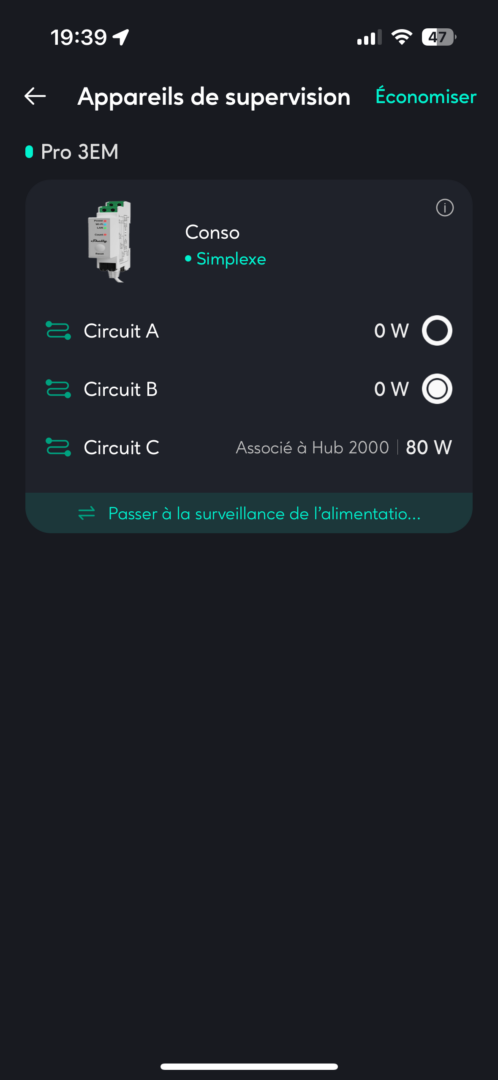Open the Pro 3EM device image
Image resolution: width=498 pixels, height=1080 pixels.
108,242
